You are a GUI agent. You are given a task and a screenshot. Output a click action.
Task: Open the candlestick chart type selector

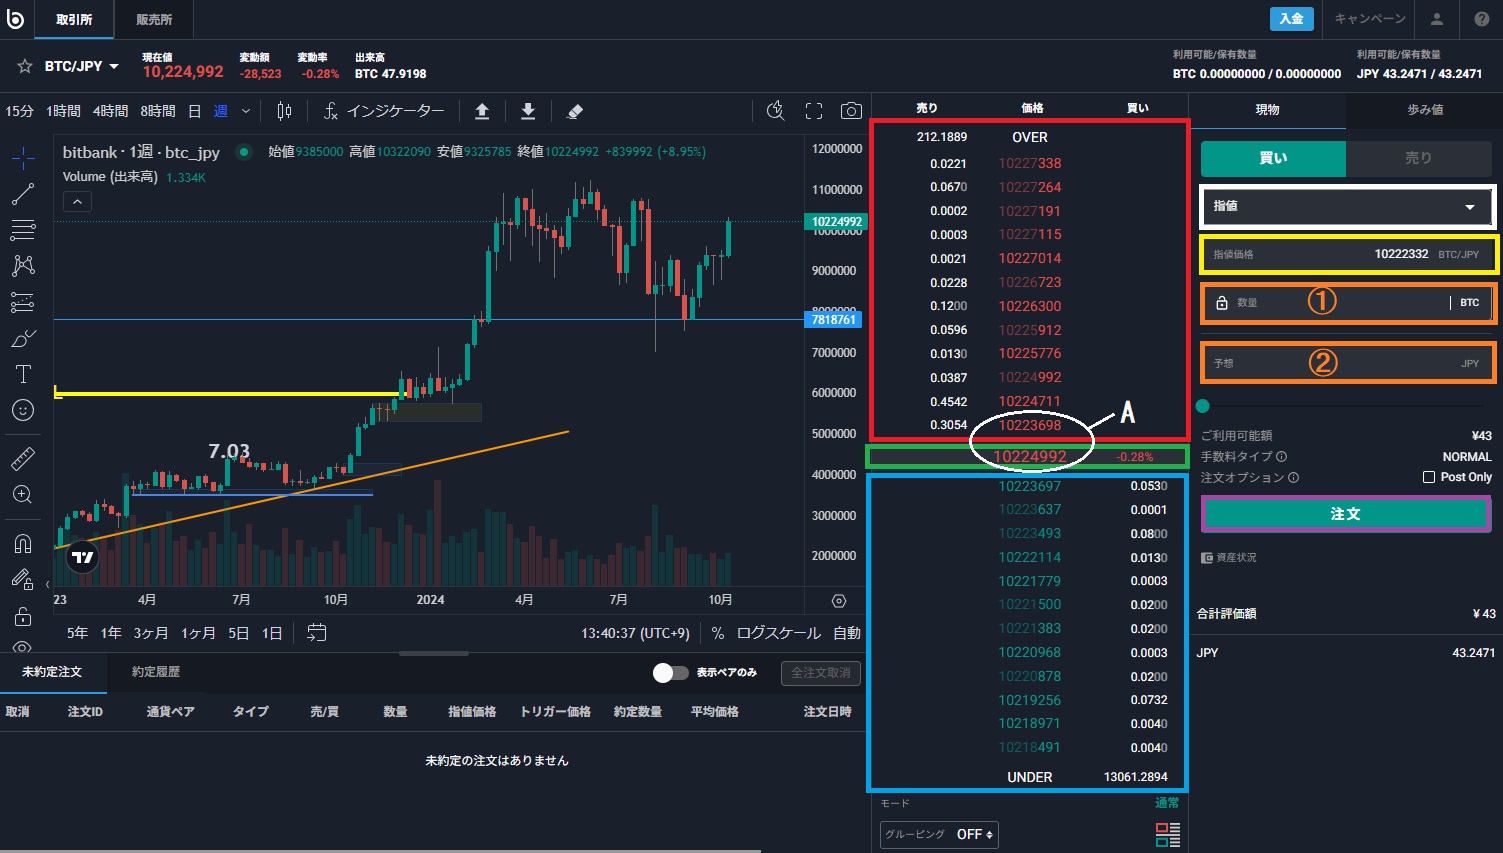pos(284,111)
